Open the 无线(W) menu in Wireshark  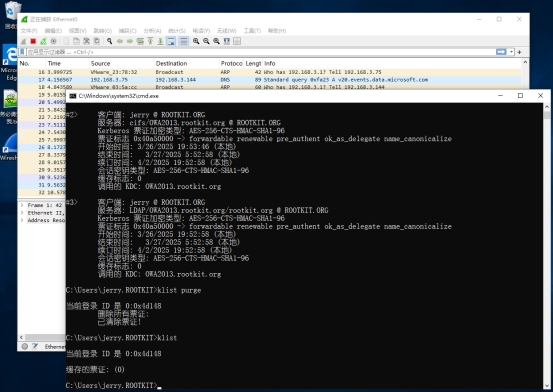(226, 31)
